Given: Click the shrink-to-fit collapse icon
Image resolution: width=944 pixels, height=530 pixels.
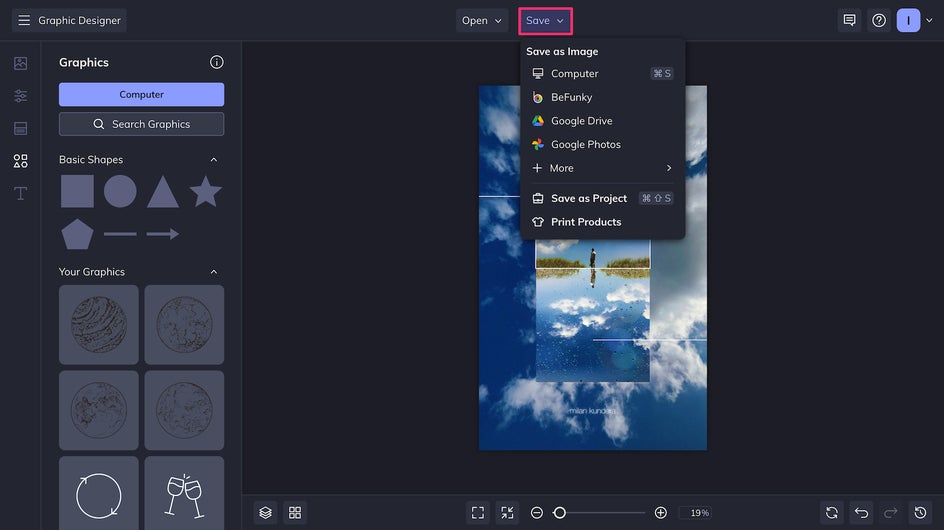Looking at the screenshot, I should (508, 513).
